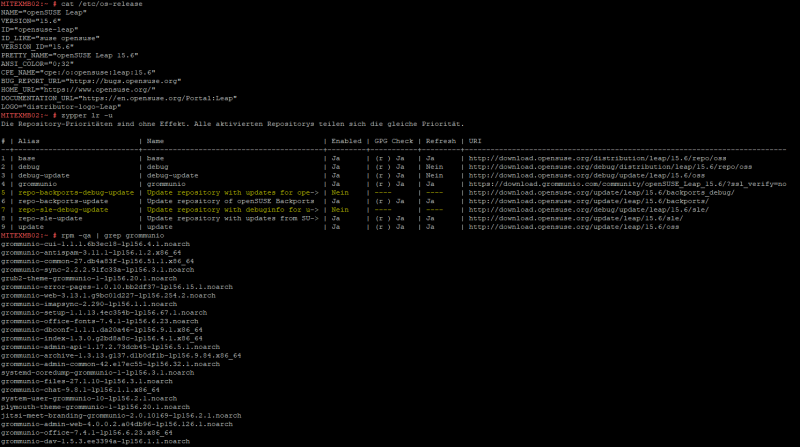Click the grommunio-web package line
Viewport: 800px width, 447px height.
pyautogui.click(x=102, y=295)
